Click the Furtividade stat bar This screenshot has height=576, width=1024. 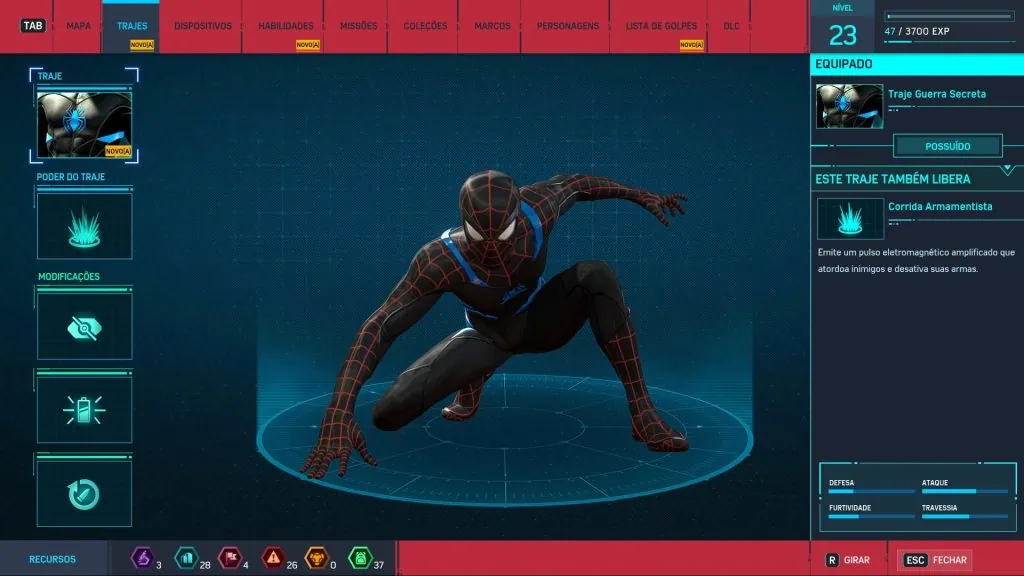click(871, 517)
